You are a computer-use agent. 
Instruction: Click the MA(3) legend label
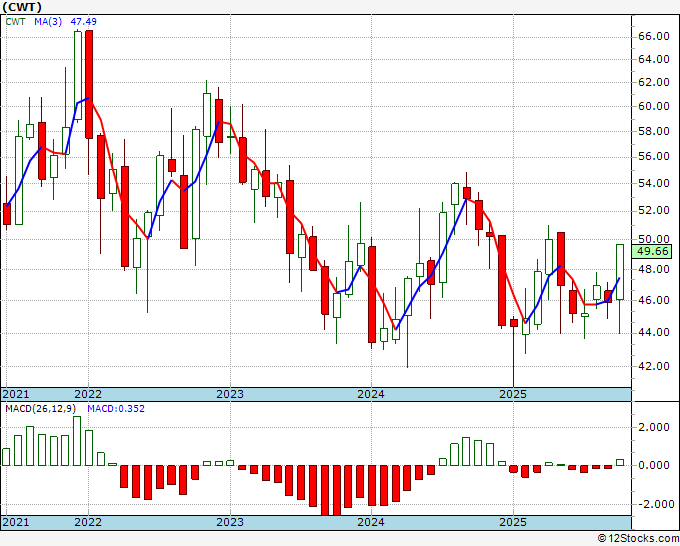pyautogui.click(x=48, y=22)
